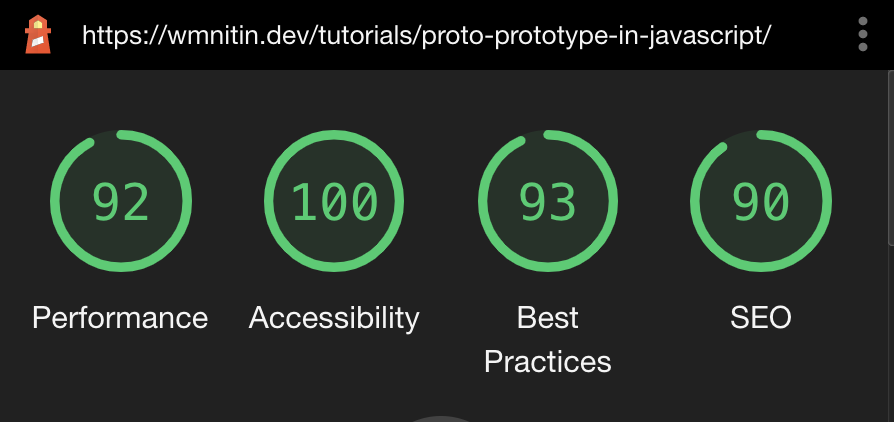Click the partially visible gauge at bottom
This screenshot has height=422, width=894.
[442, 419]
